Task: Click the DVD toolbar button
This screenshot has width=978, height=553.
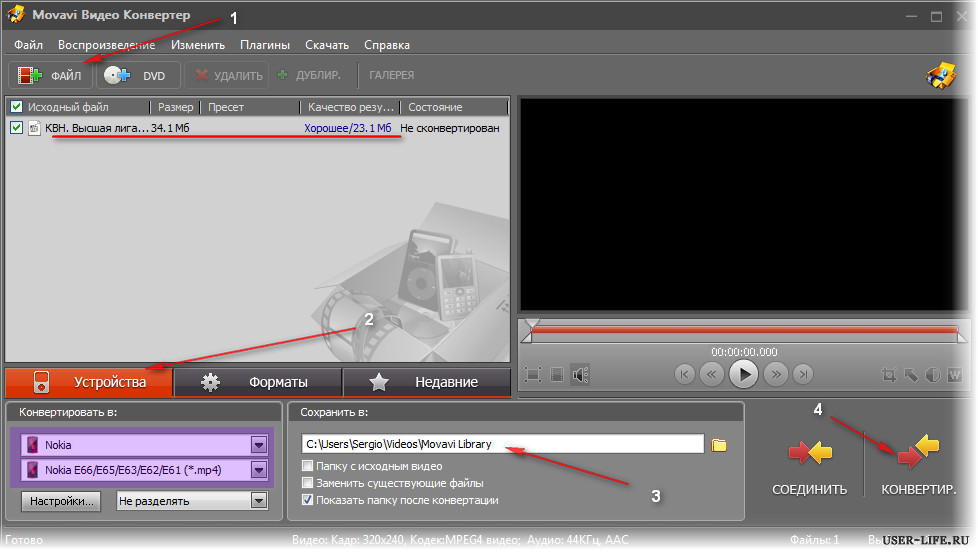Action: pos(139,75)
